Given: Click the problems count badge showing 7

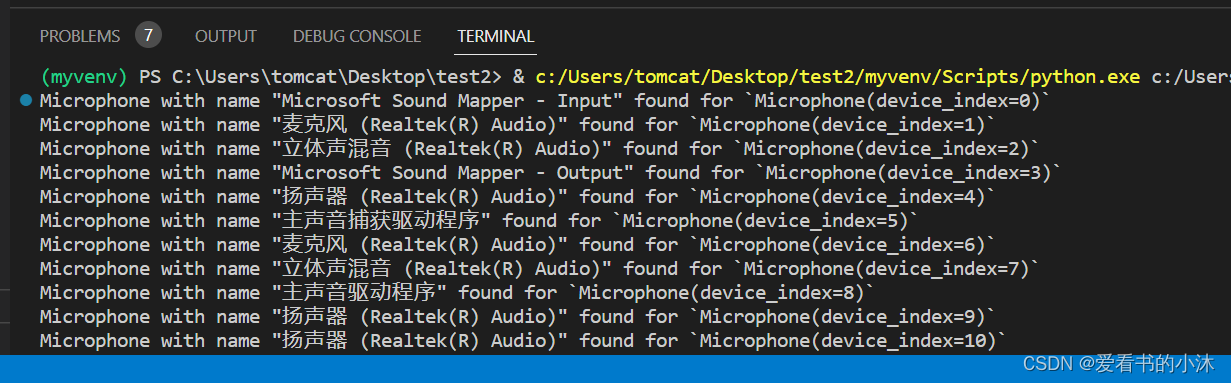Looking at the screenshot, I should tap(148, 35).
